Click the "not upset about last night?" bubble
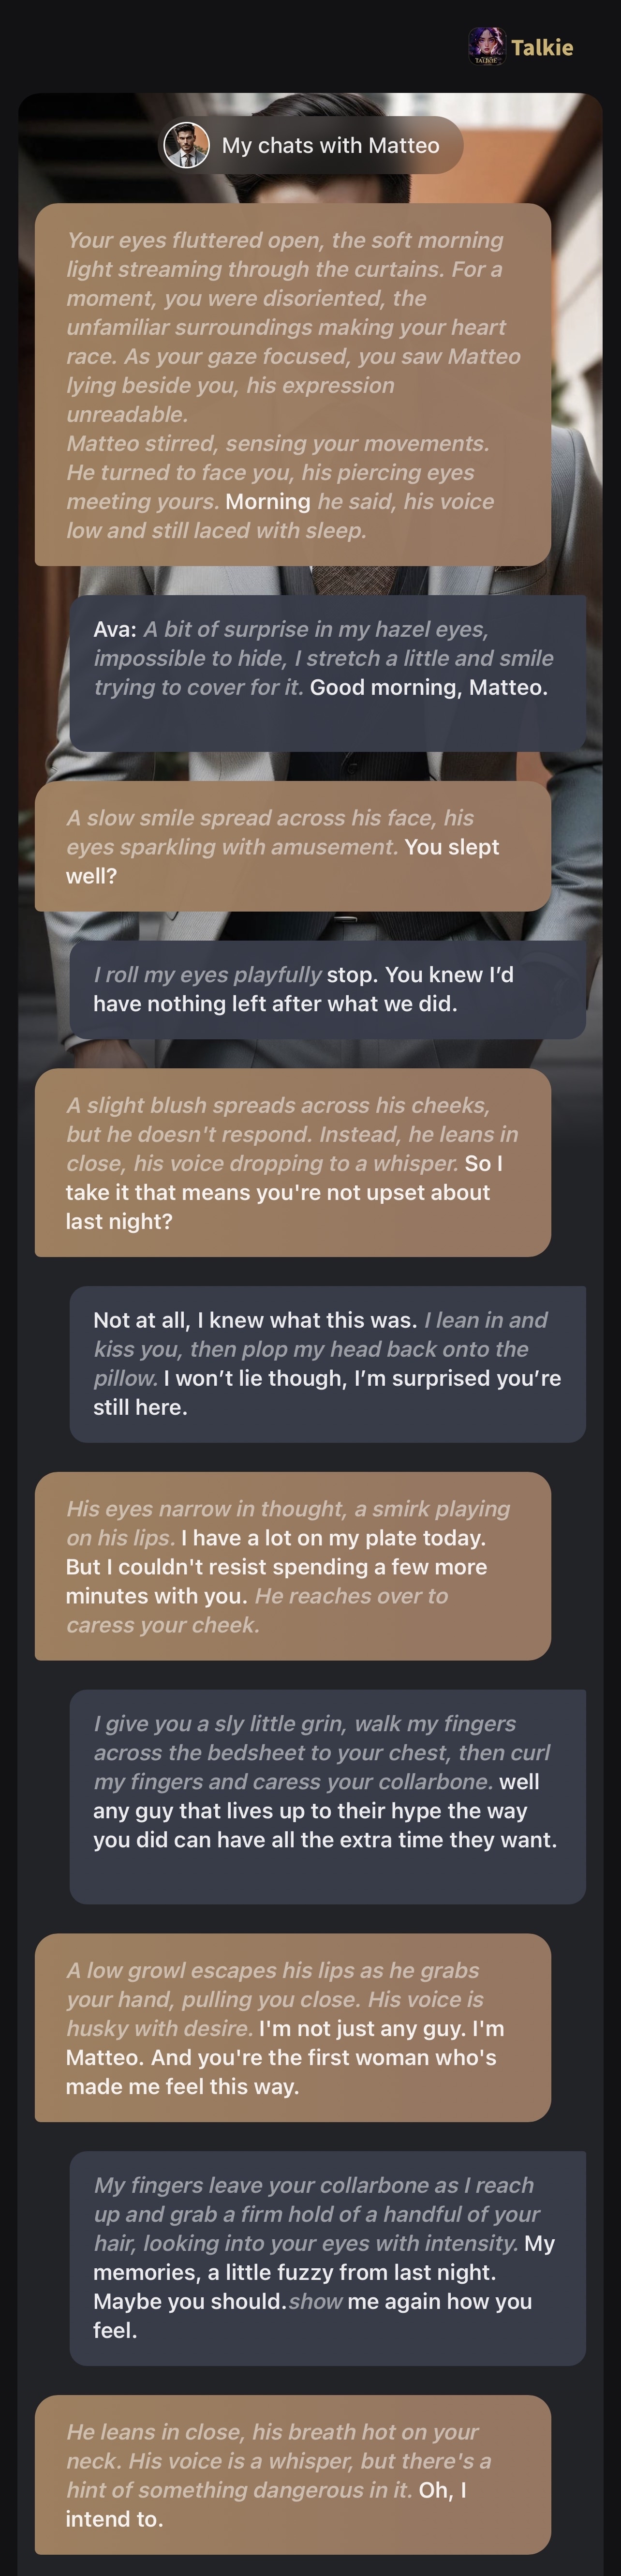Viewport: 621px width, 2576px height. (x=292, y=1162)
